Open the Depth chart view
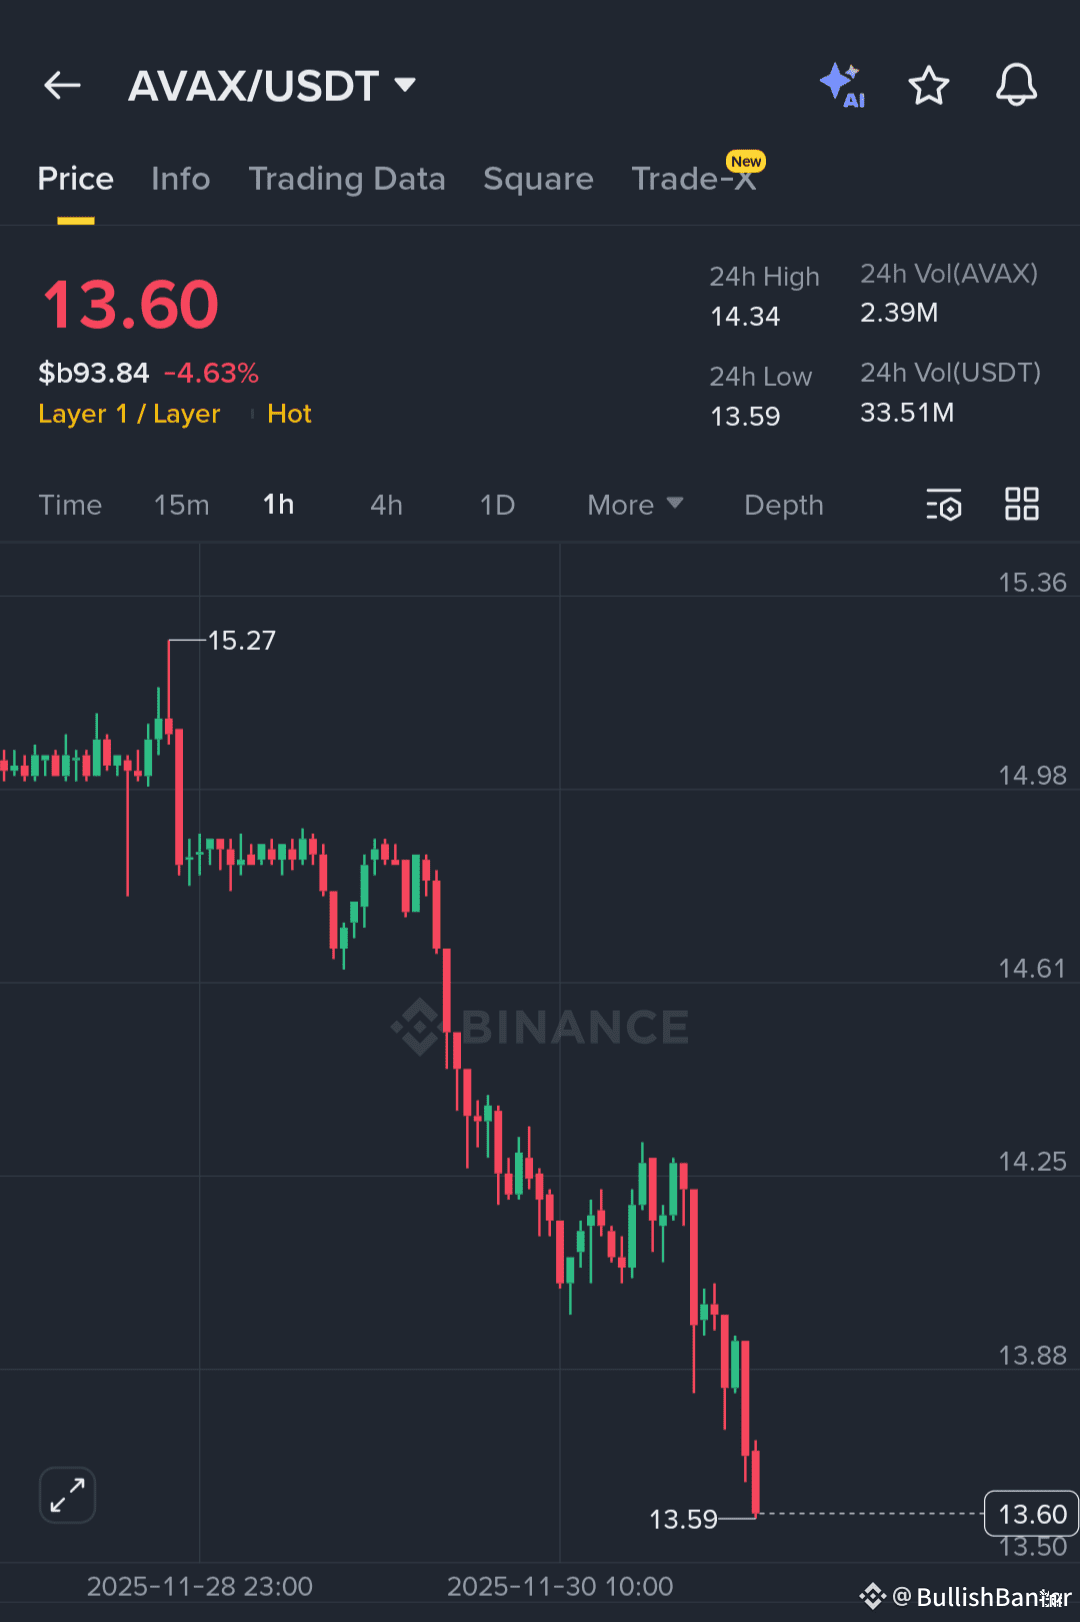This screenshot has height=1622, width=1080. (784, 505)
